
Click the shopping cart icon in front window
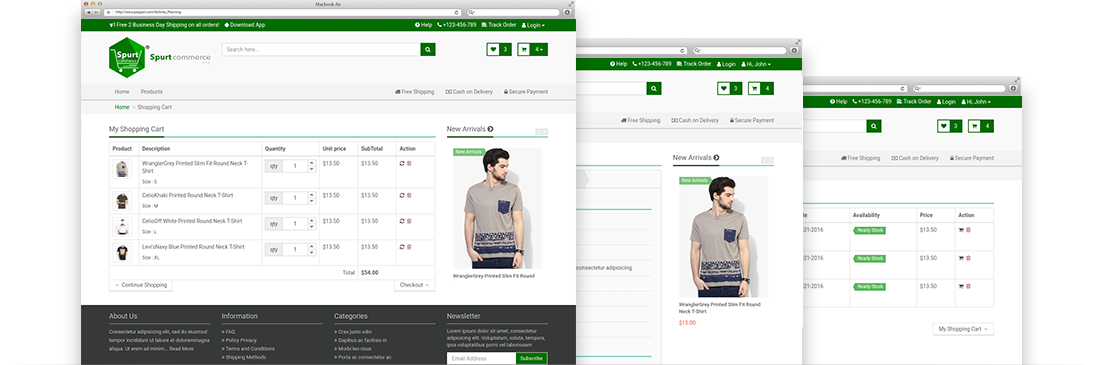click(x=524, y=49)
